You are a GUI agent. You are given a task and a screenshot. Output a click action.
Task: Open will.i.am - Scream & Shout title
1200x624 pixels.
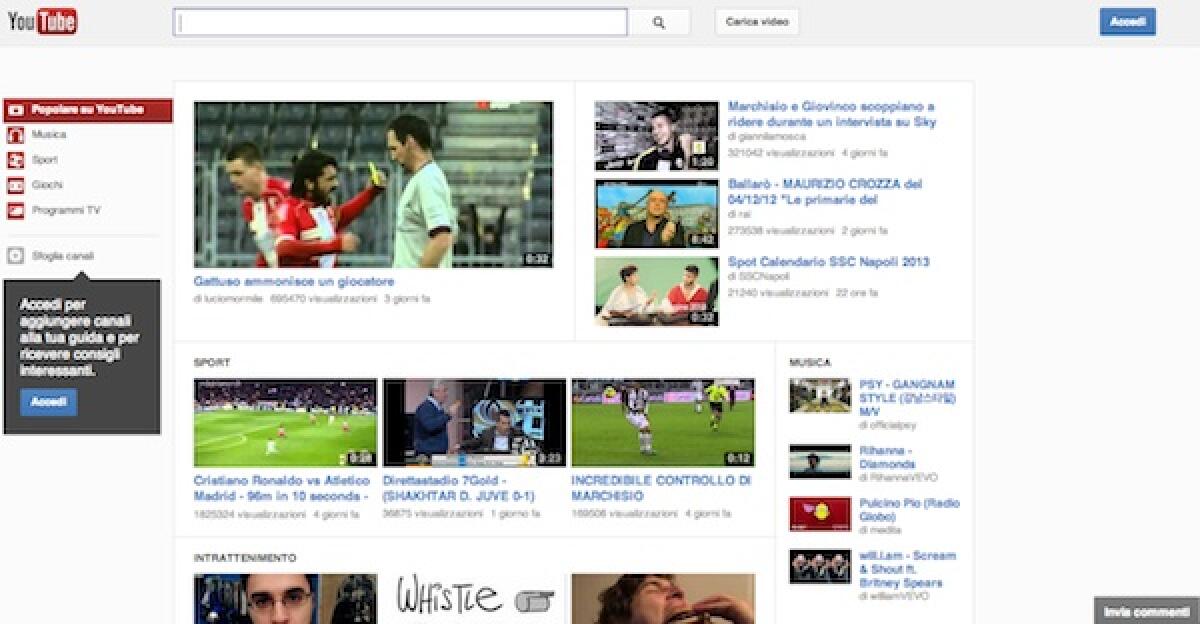coord(908,569)
